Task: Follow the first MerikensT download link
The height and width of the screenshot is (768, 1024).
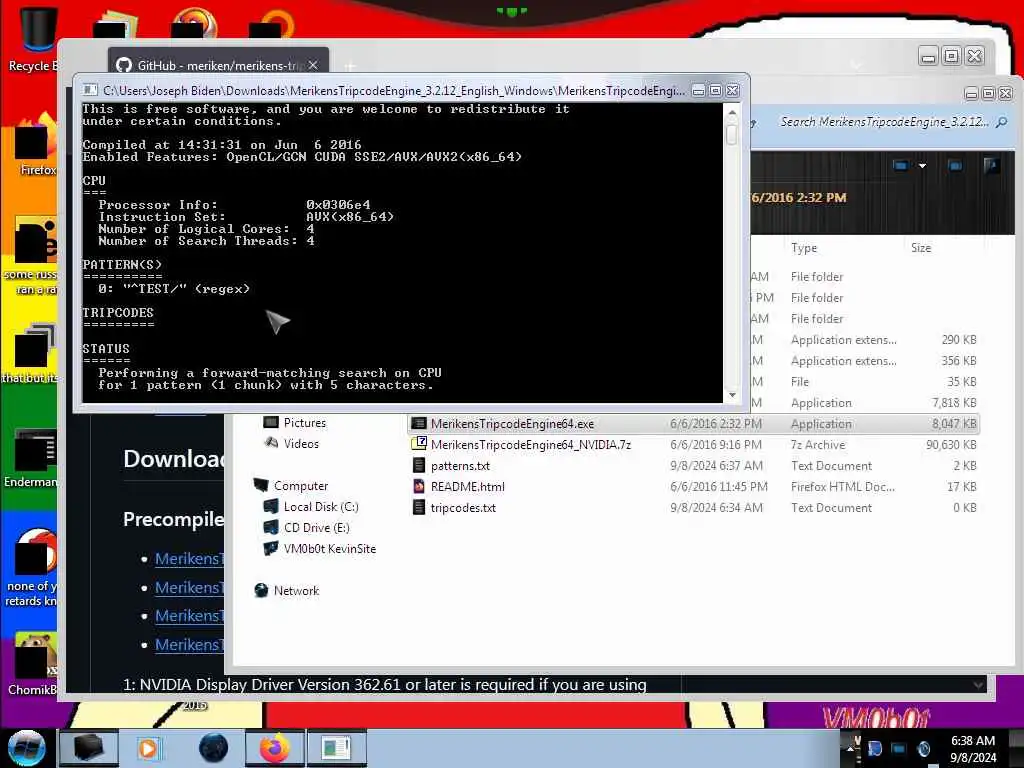Action: (189, 559)
